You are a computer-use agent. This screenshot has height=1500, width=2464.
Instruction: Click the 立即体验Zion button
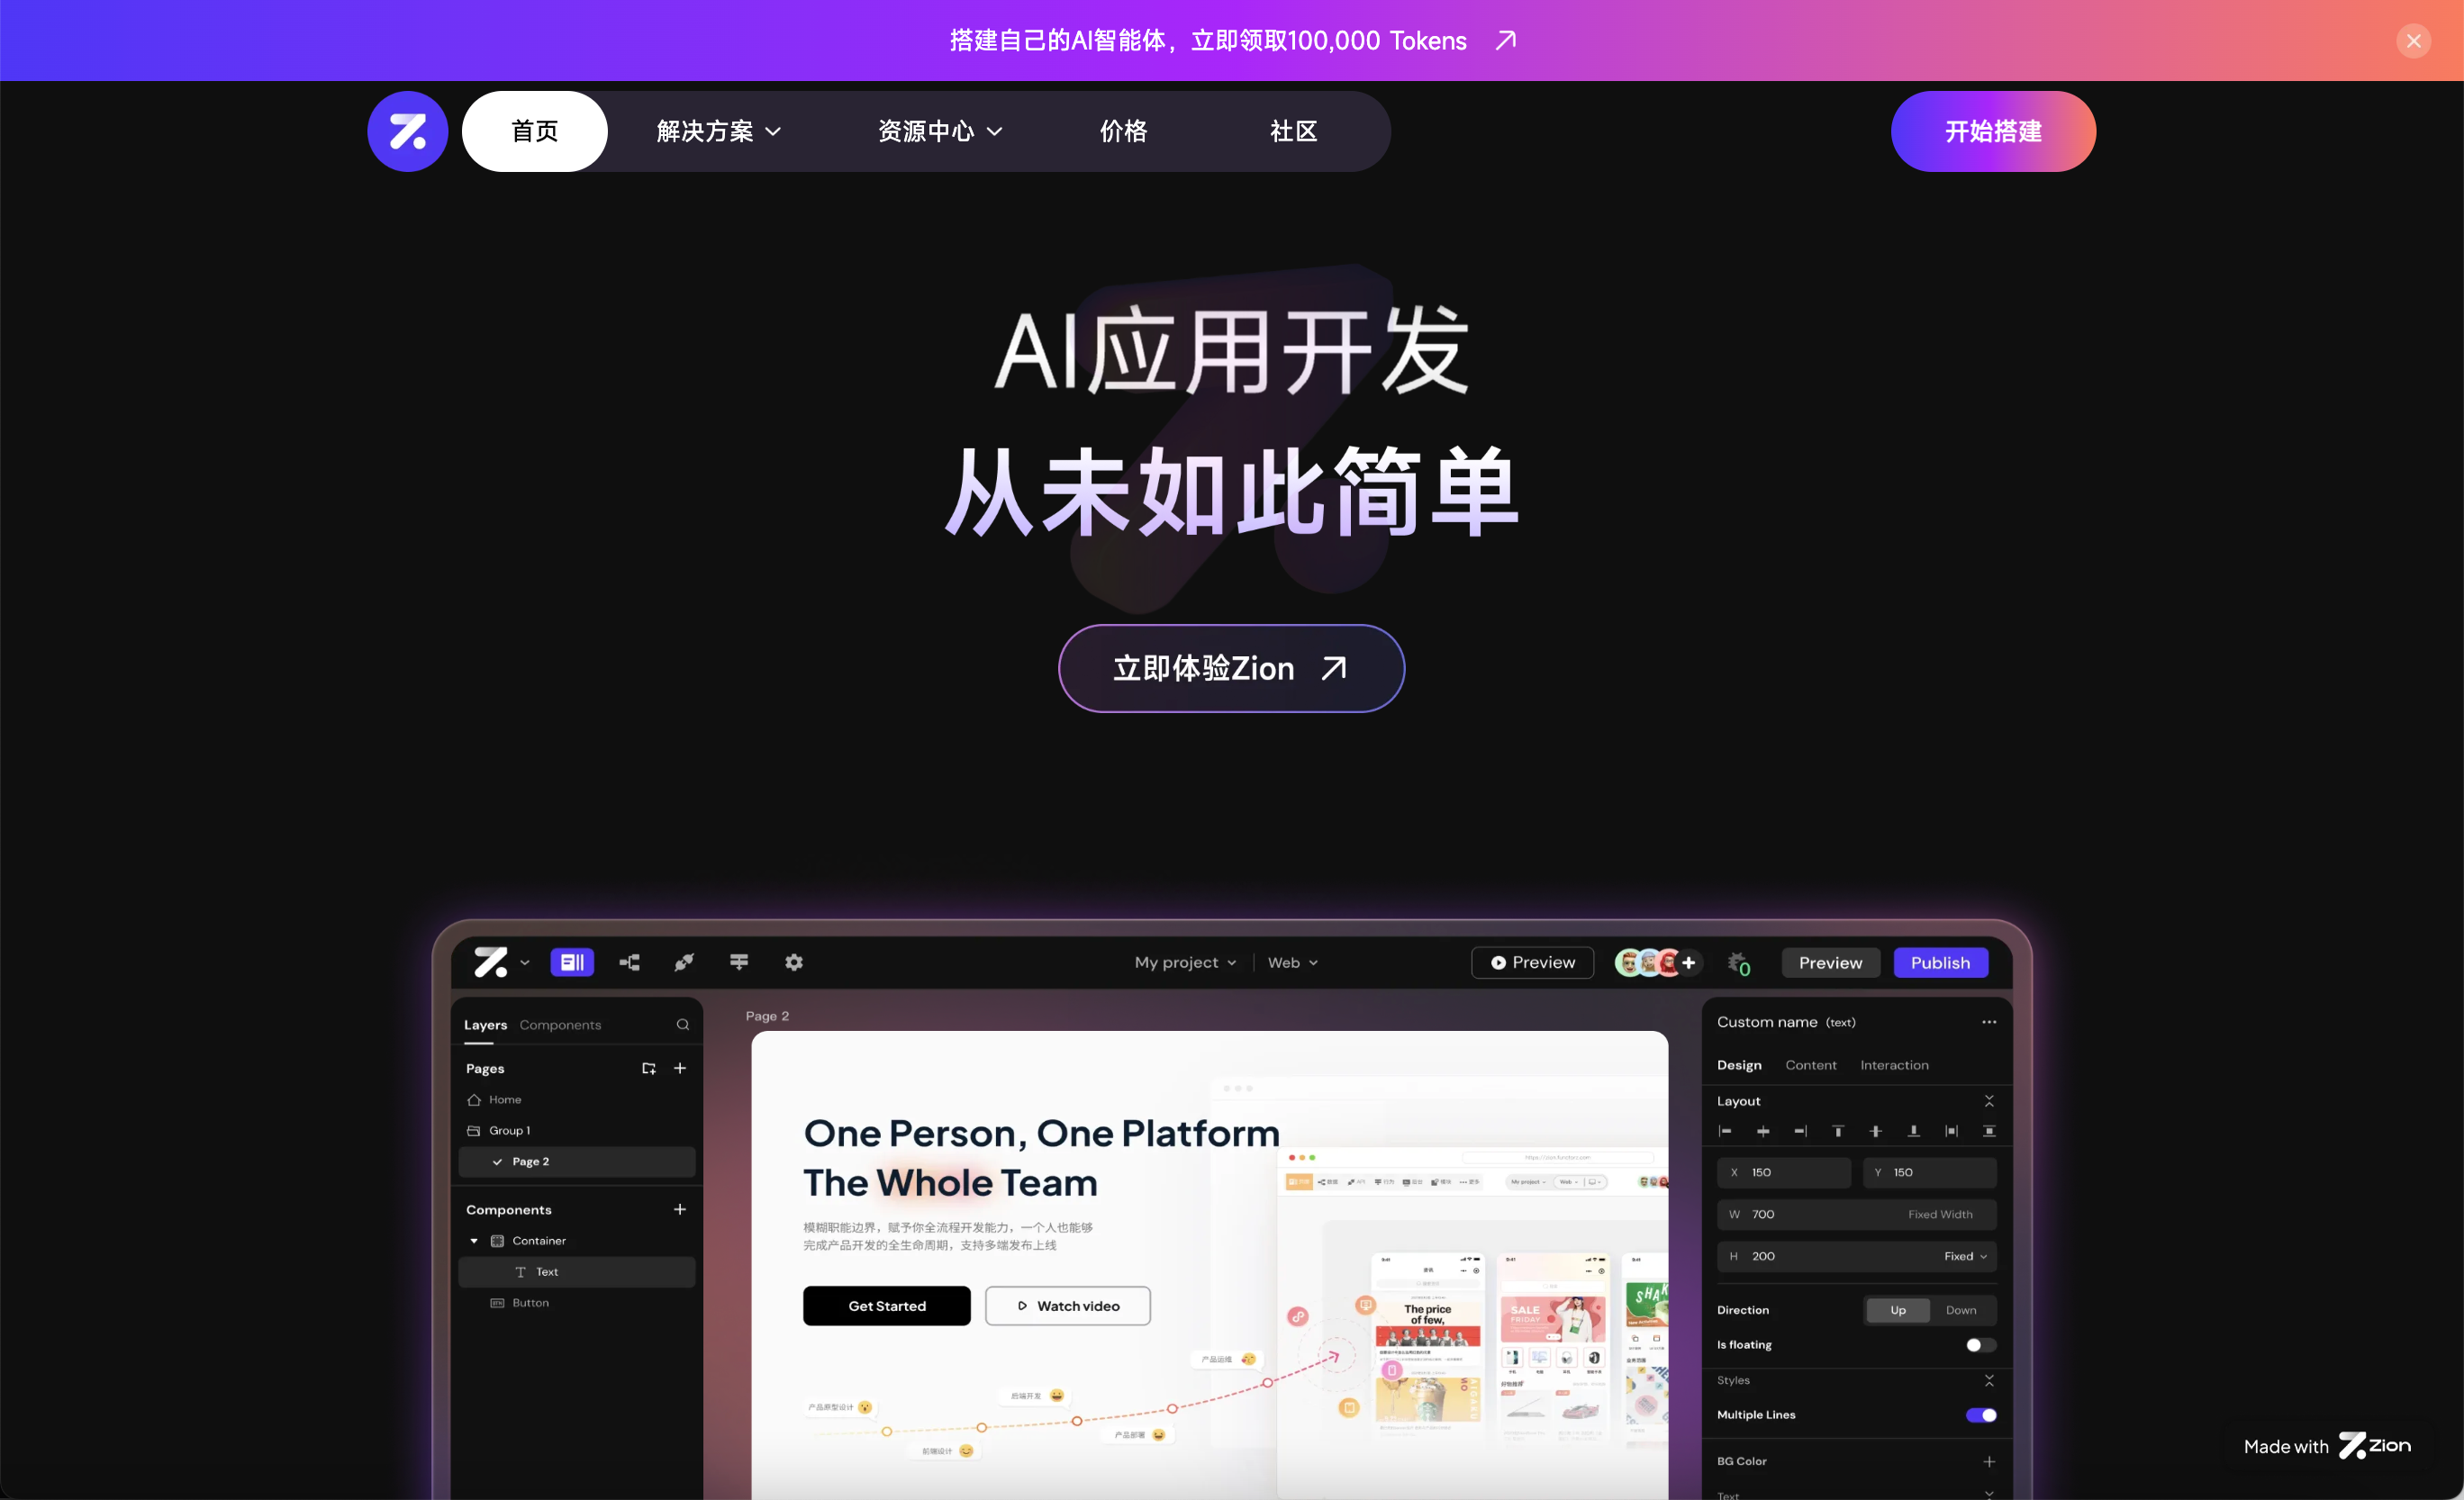click(1230, 668)
